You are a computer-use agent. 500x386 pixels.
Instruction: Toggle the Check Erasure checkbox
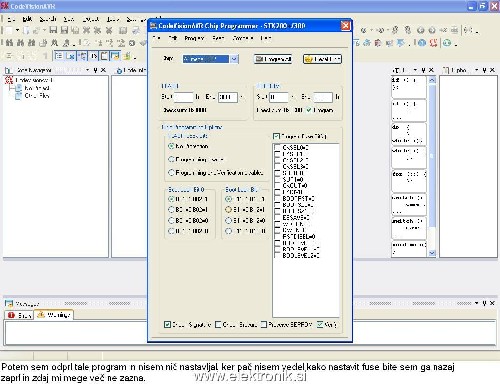pos(218,324)
